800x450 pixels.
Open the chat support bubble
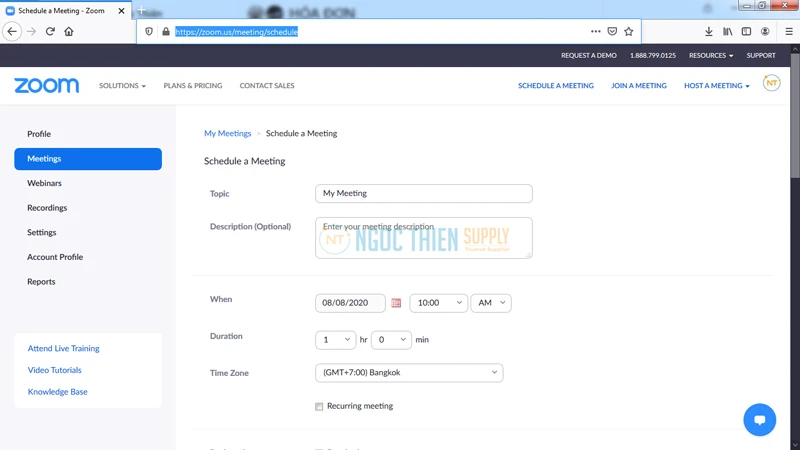point(759,420)
